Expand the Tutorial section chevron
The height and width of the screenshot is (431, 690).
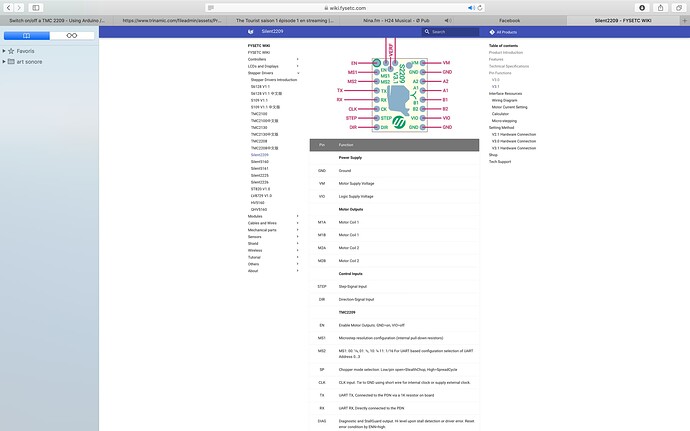297,257
